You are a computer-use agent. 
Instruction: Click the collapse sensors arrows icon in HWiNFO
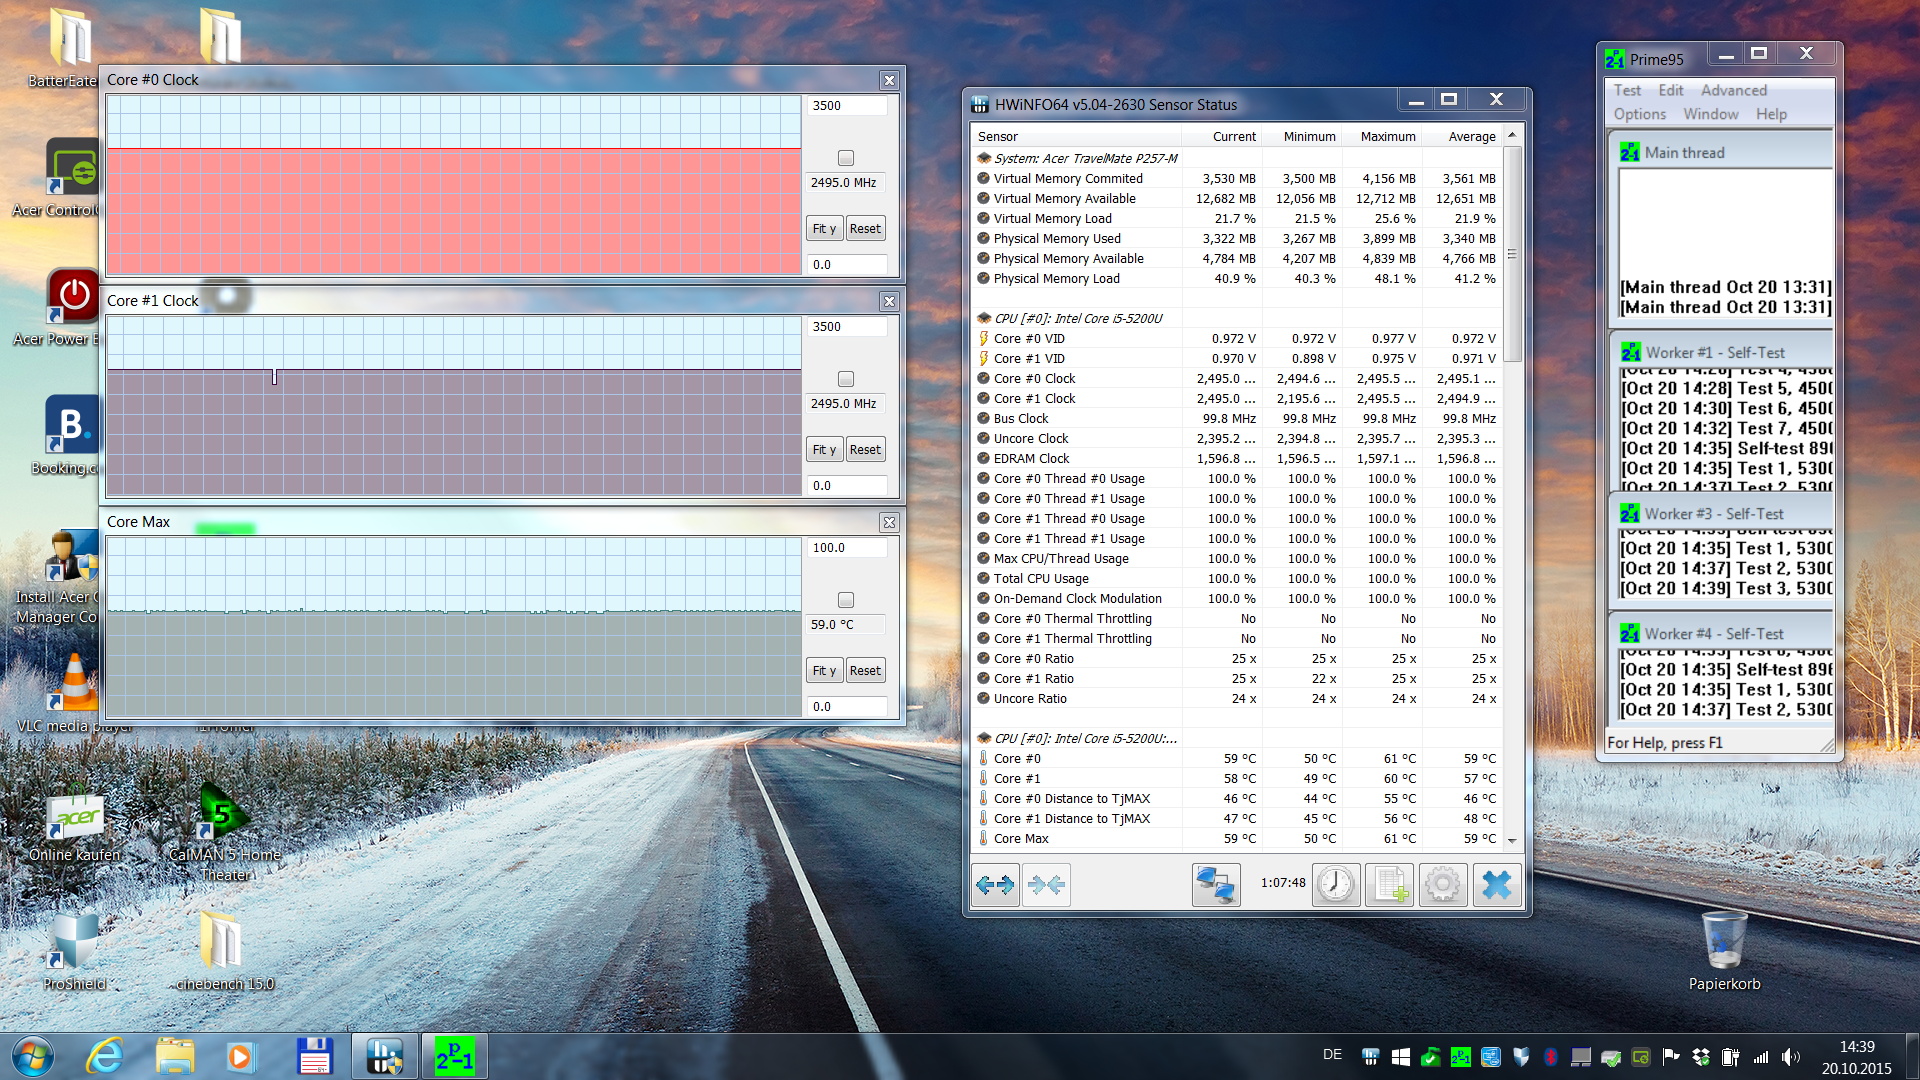tap(1046, 885)
